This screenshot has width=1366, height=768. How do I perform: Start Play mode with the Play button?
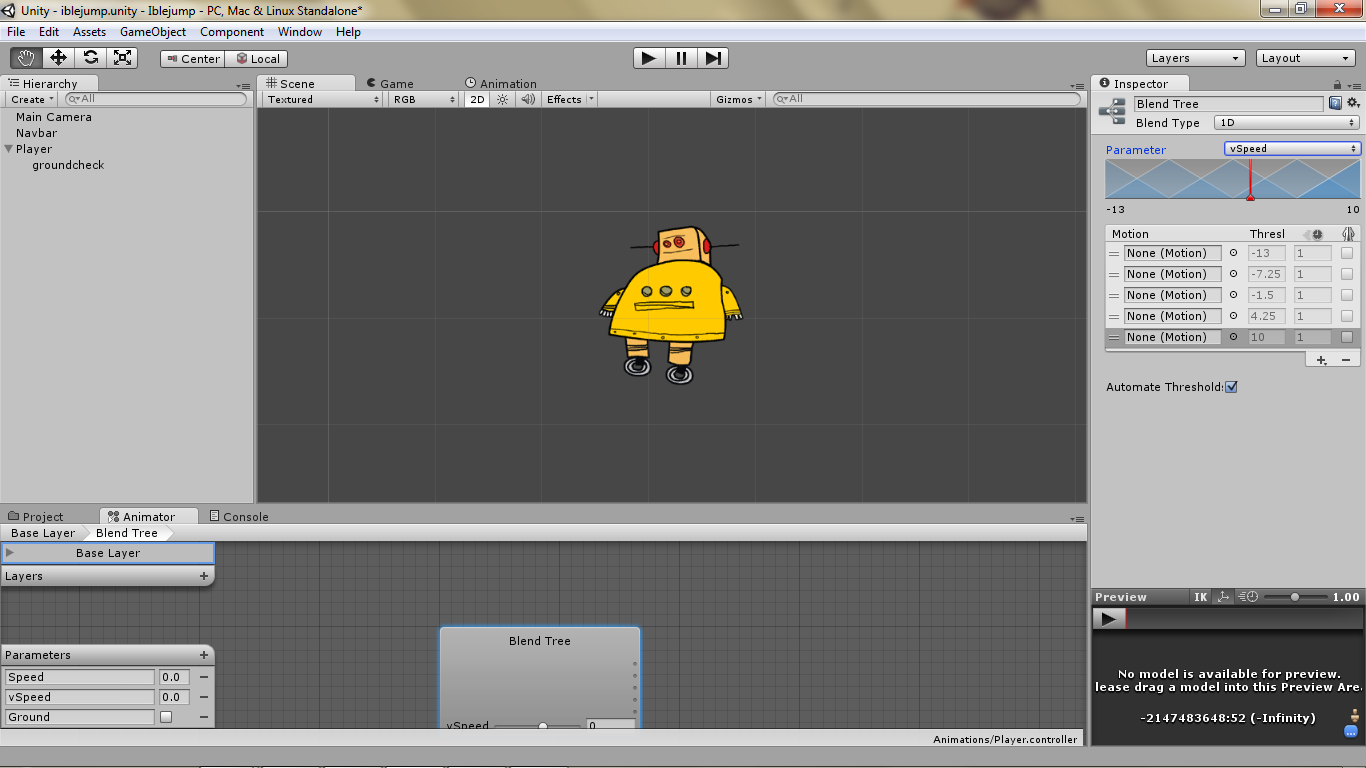649,58
